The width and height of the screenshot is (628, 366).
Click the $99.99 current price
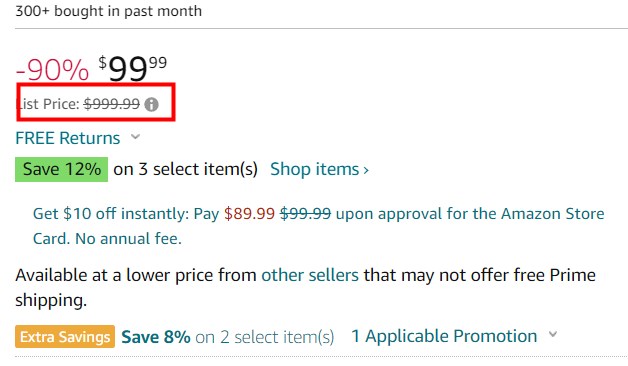point(133,68)
